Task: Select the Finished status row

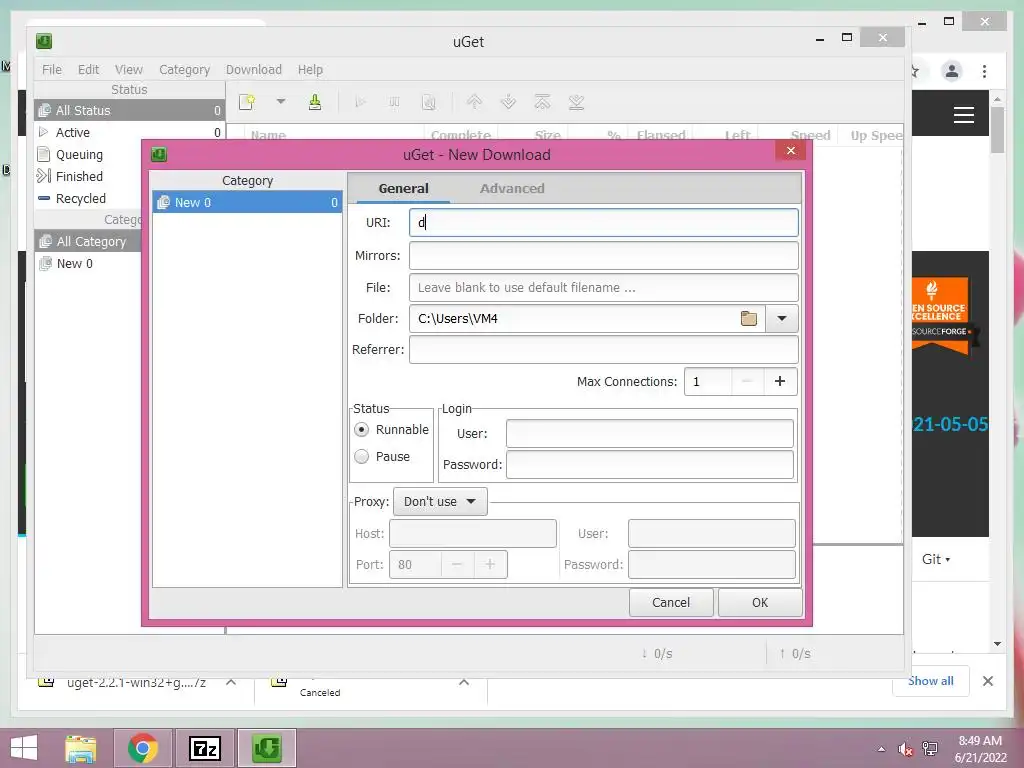Action: (88, 176)
